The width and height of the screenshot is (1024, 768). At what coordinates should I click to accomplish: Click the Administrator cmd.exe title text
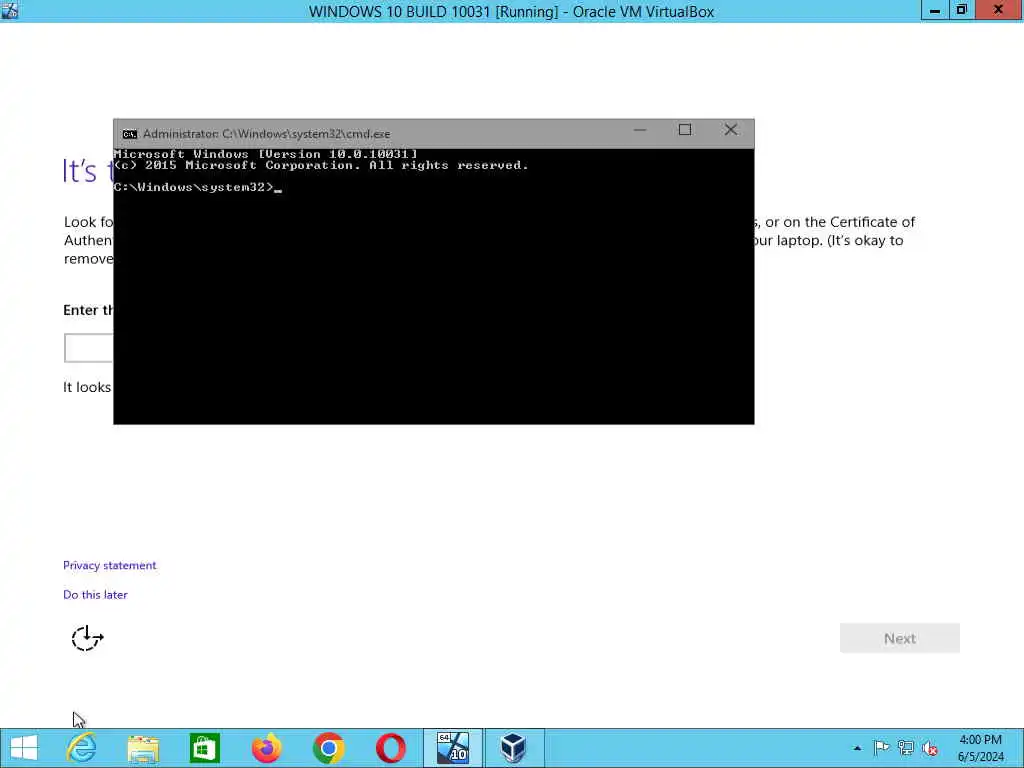tap(266, 134)
